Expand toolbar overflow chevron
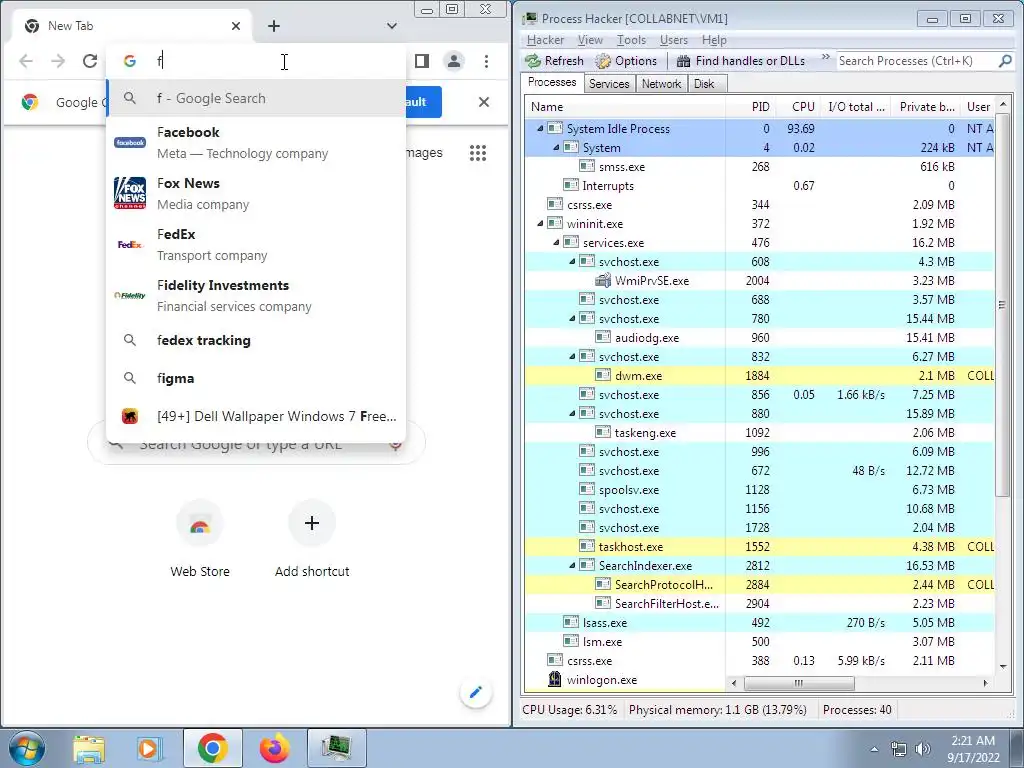1024x768 pixels. tap(825, 57)
